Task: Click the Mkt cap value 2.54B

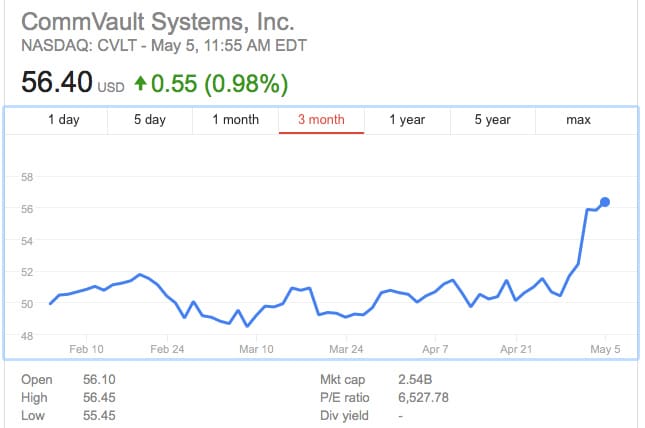Action: pyautogui.click(x=415, y=379)
